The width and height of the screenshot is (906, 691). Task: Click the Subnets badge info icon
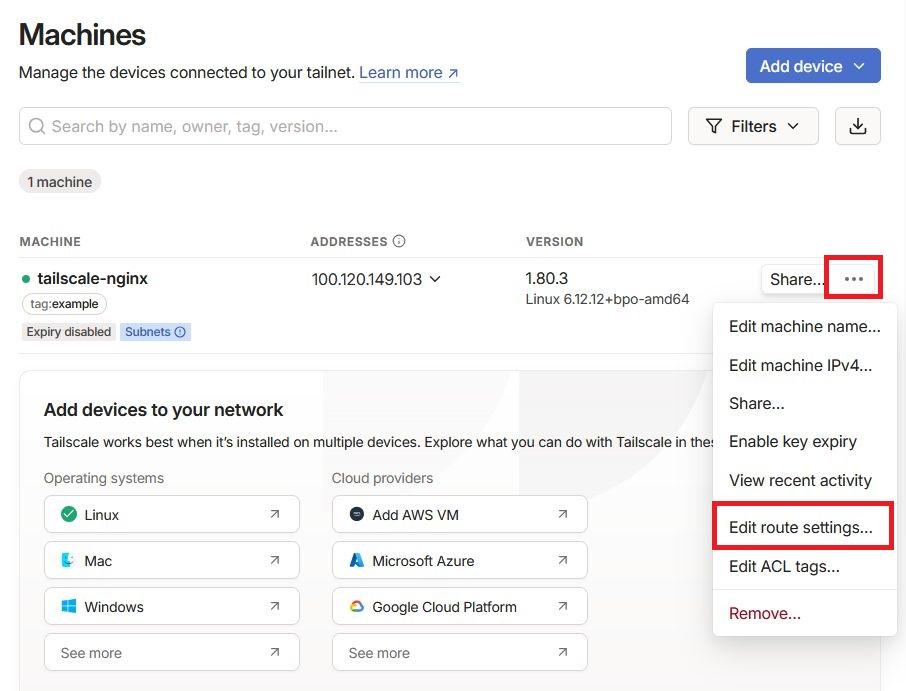pos(180,332)
